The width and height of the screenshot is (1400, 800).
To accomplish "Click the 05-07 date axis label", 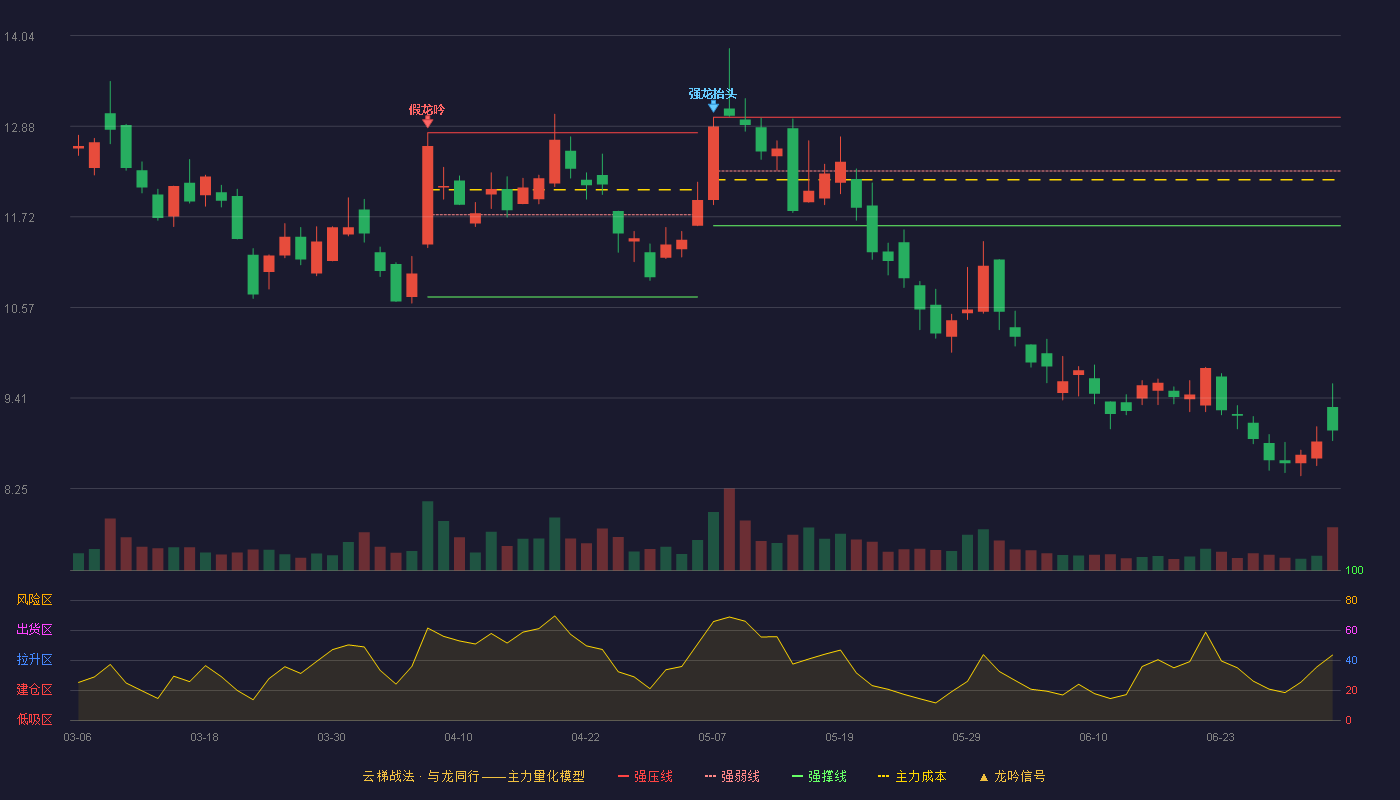I will tap(712, 737).
